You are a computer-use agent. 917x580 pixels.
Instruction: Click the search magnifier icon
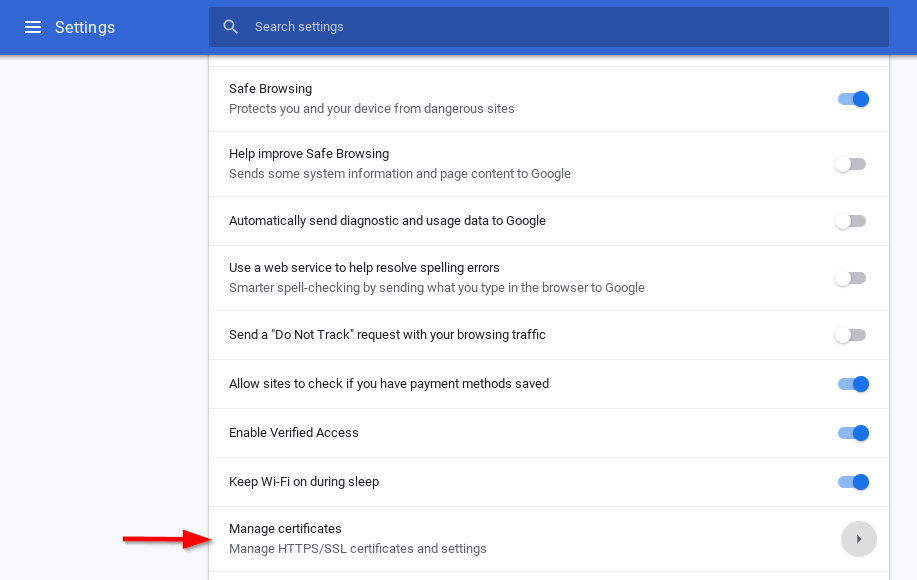point(230,27)
